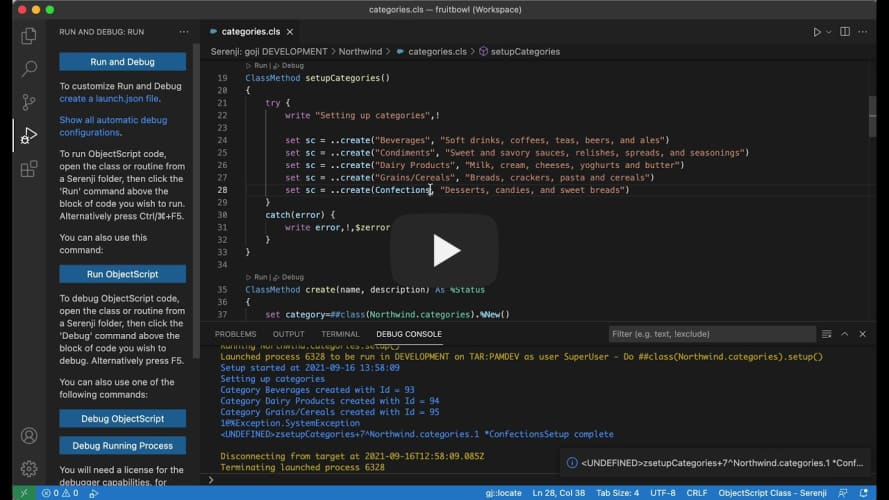Click the UTF-8 encoding indicator
This screenshot has width=889, height=500.
point(663,493)
